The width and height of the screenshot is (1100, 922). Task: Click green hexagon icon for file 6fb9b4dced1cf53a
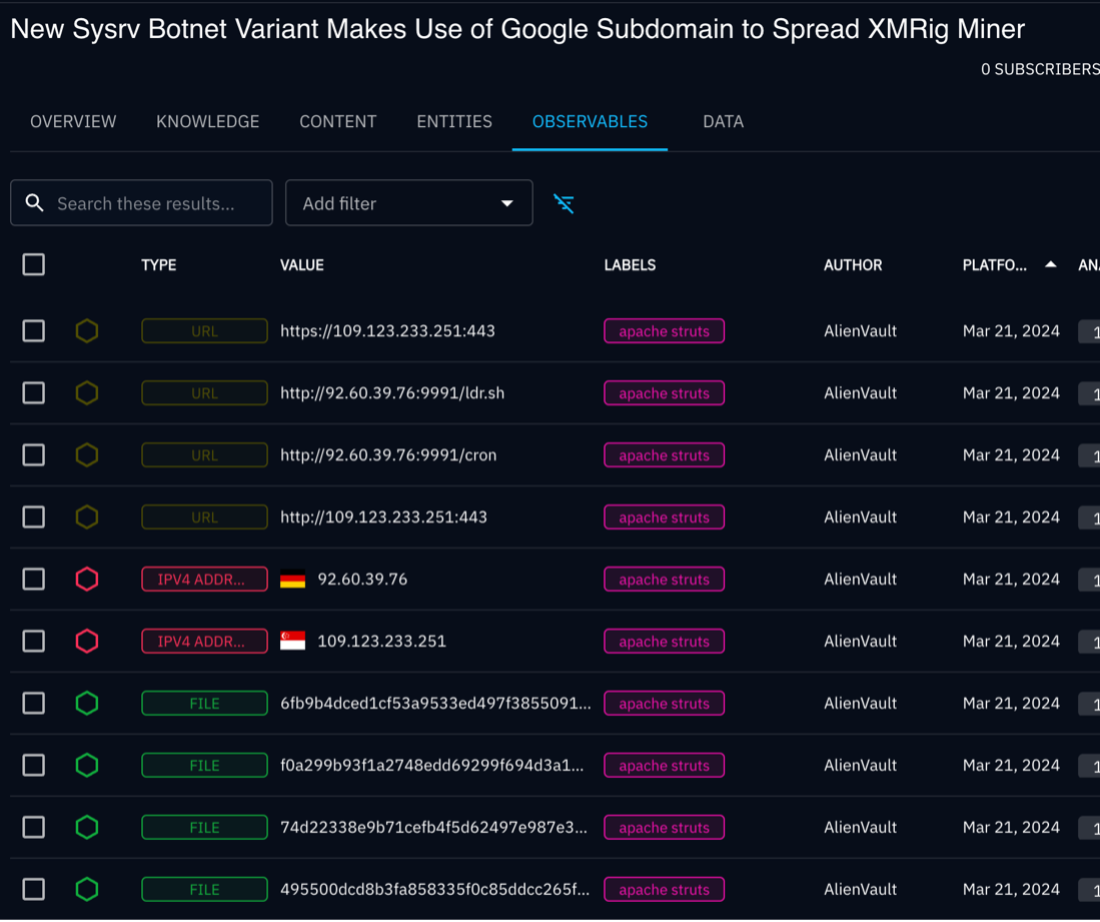click(x=87, y=703)
